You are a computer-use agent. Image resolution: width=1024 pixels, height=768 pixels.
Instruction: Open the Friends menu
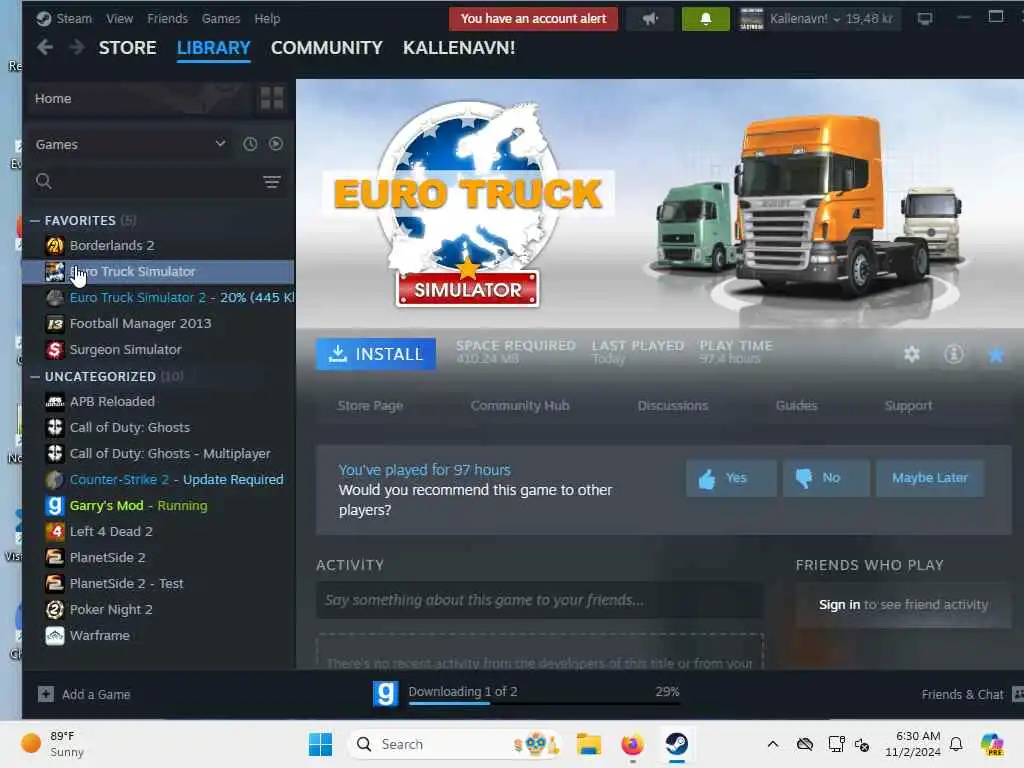click(x=167, y=19)
